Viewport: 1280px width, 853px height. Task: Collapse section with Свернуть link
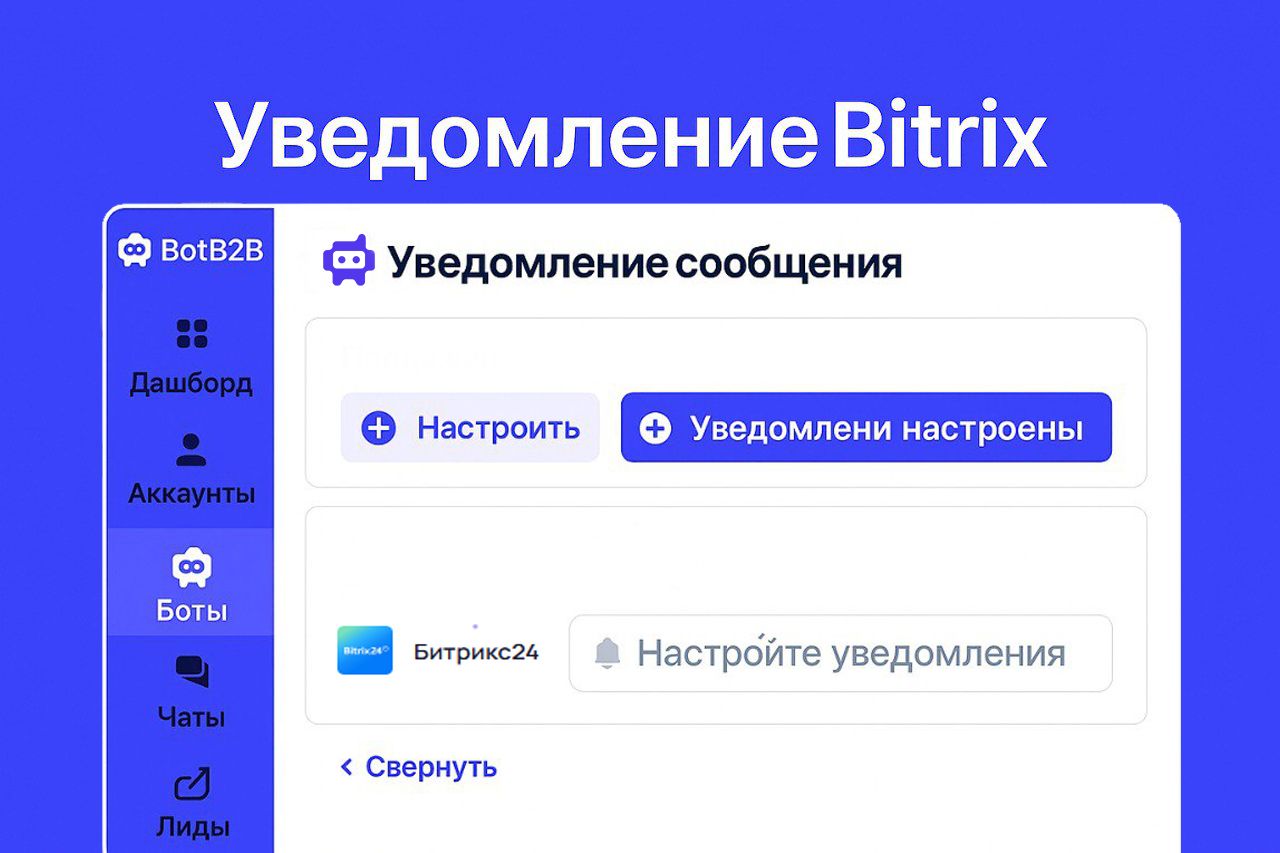tap(418, 767)
